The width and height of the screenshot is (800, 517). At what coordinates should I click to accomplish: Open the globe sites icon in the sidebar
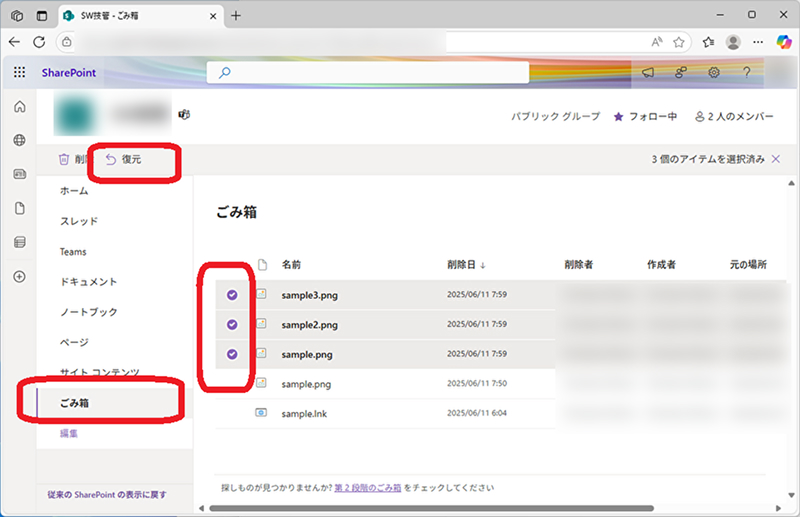click(x=19, y=140)
